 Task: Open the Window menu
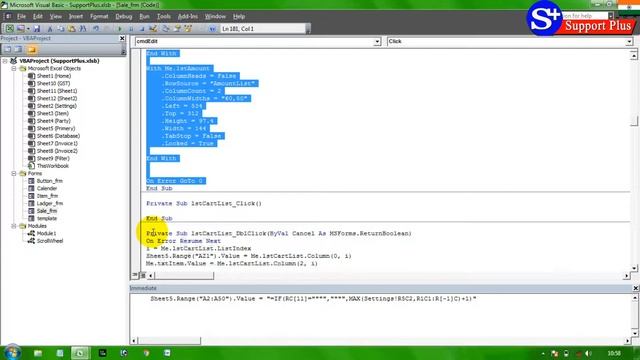point(215,17)
